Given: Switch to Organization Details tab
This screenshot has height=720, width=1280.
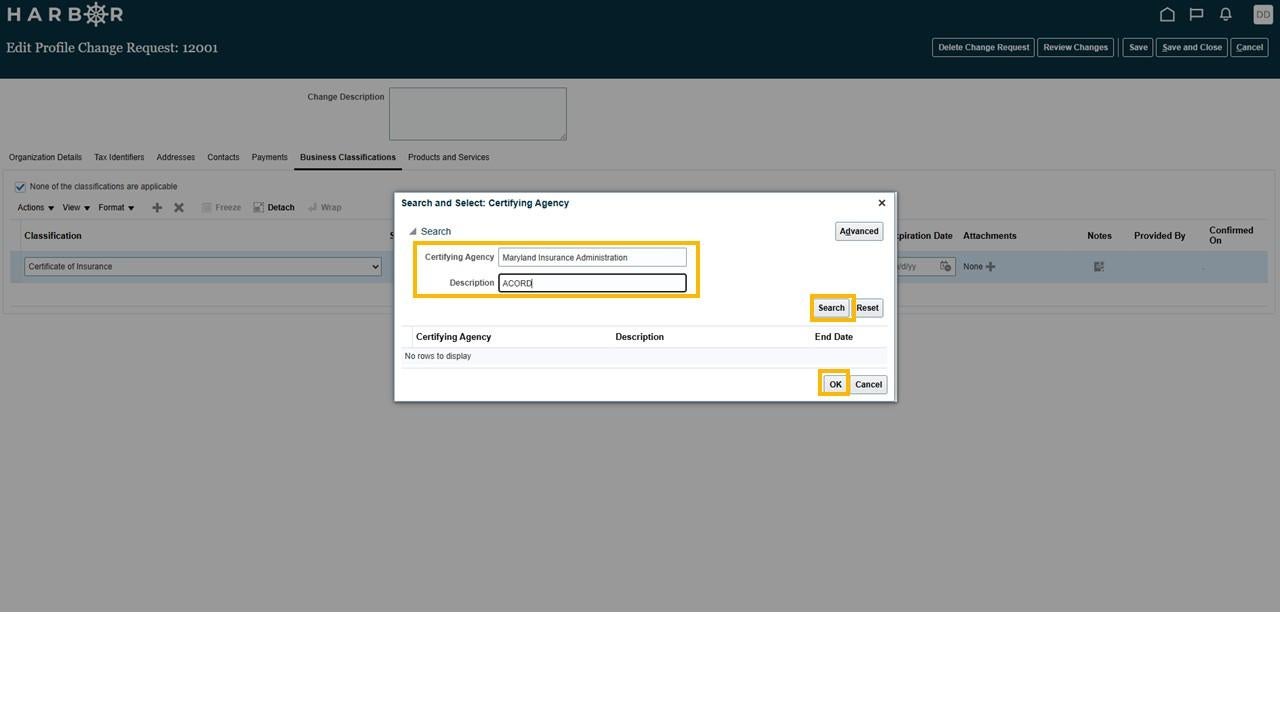Looking at the screenshot, I should click(45, 158).
